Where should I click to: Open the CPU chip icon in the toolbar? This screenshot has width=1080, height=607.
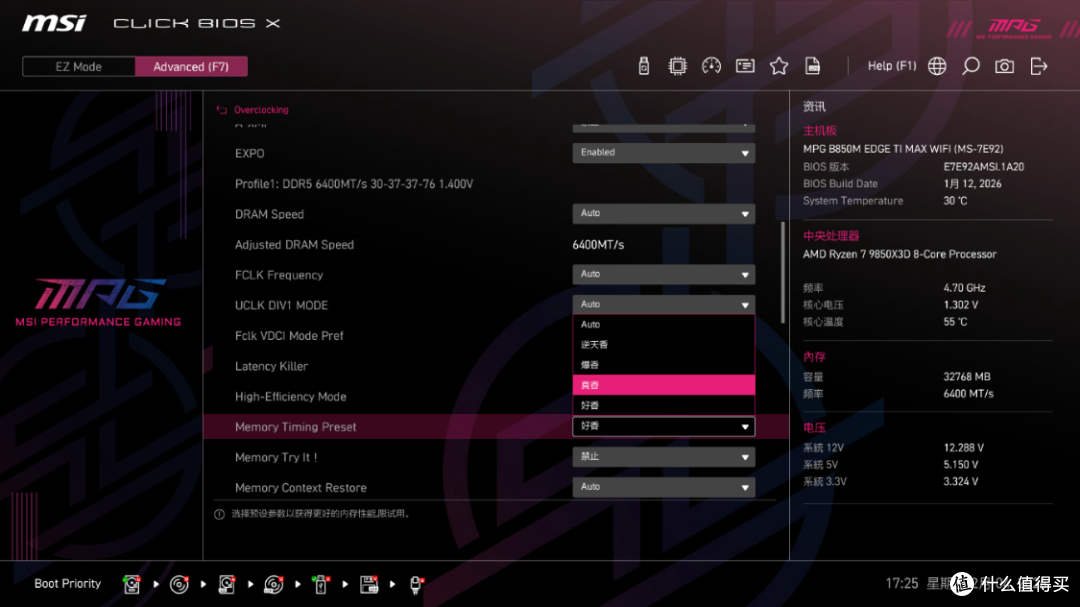677,66
